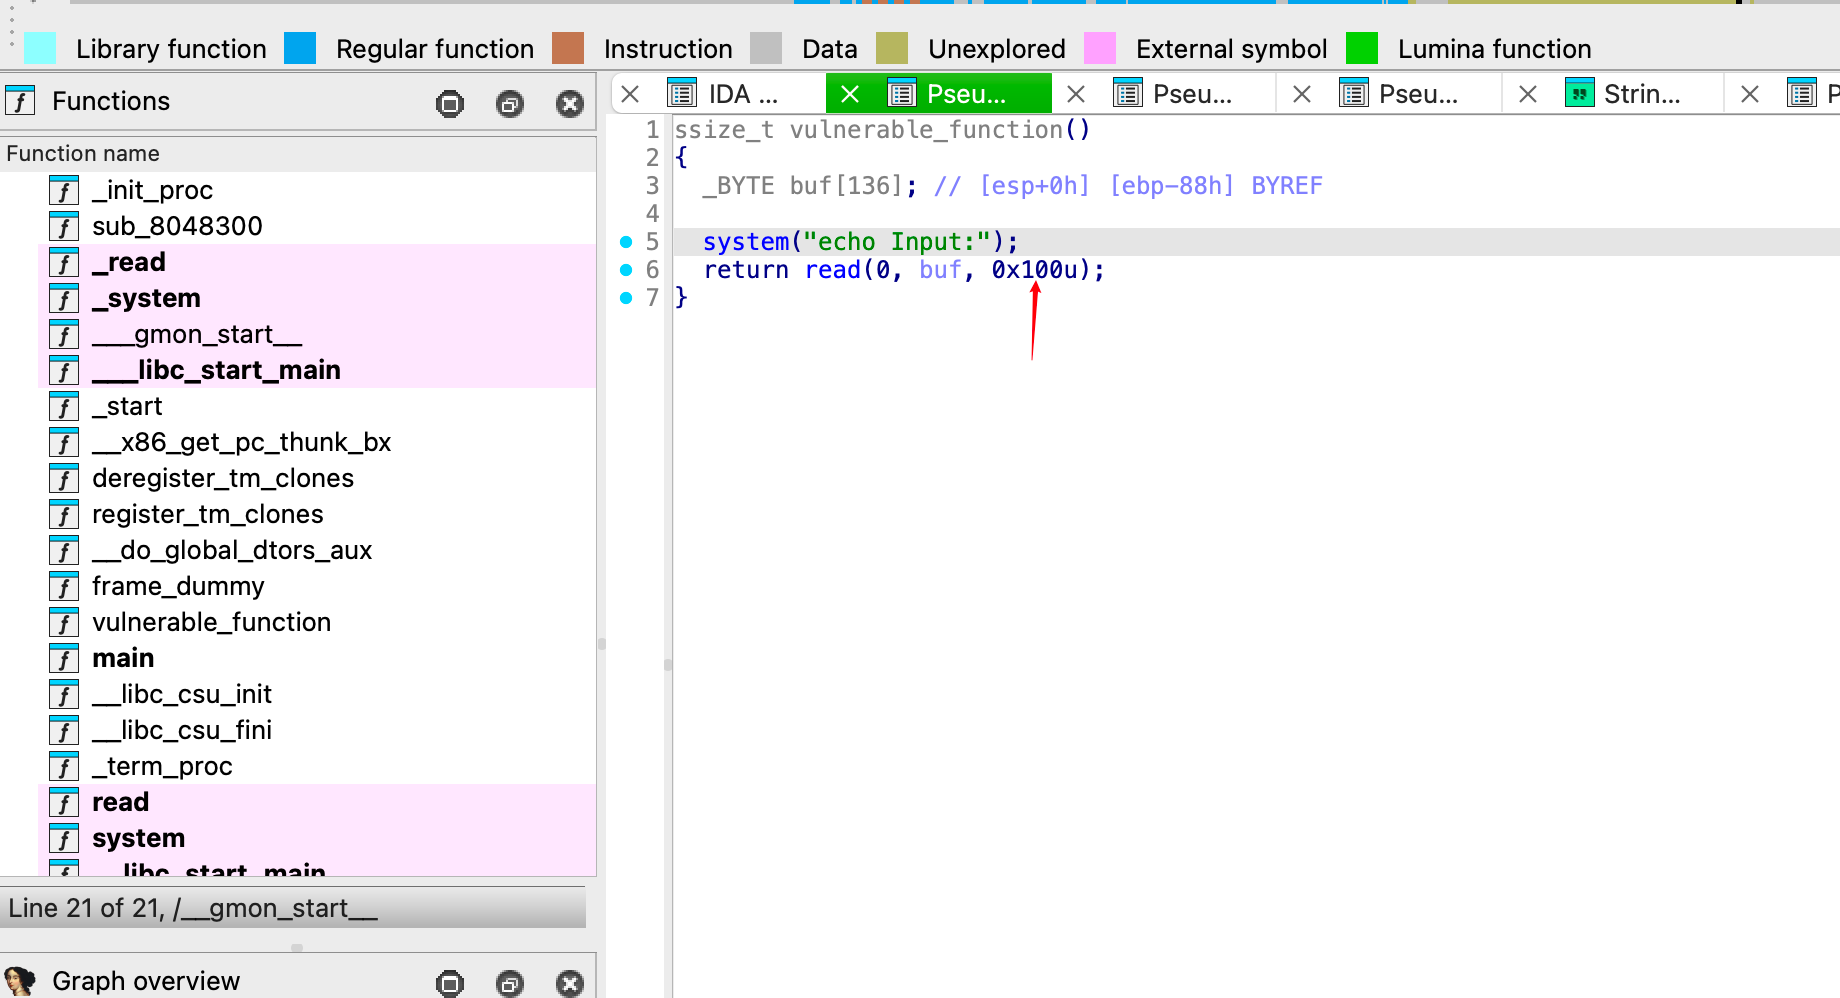Viewport: 1840px width, 998px height.
Task: Toggle breakpoint dot on line 6
Action: [626, 270]
